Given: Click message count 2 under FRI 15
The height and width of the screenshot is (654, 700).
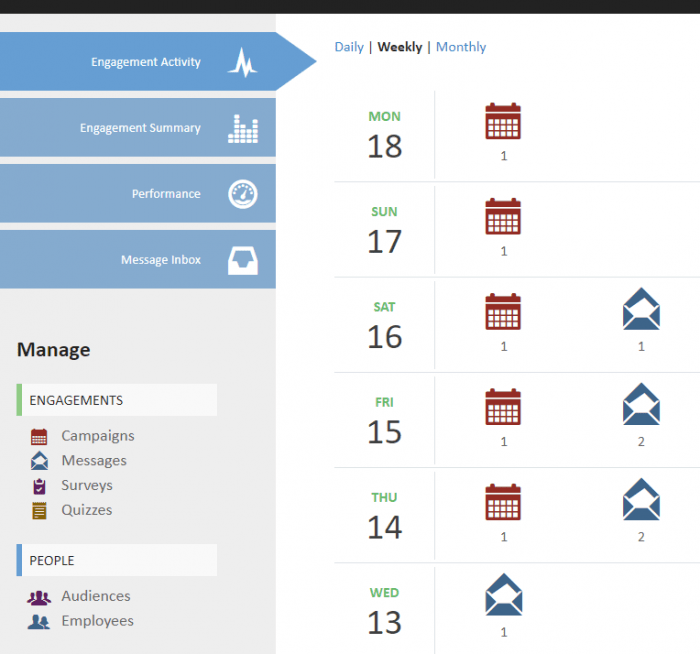Looking at the screenshot, I should (x=641, y=442).
